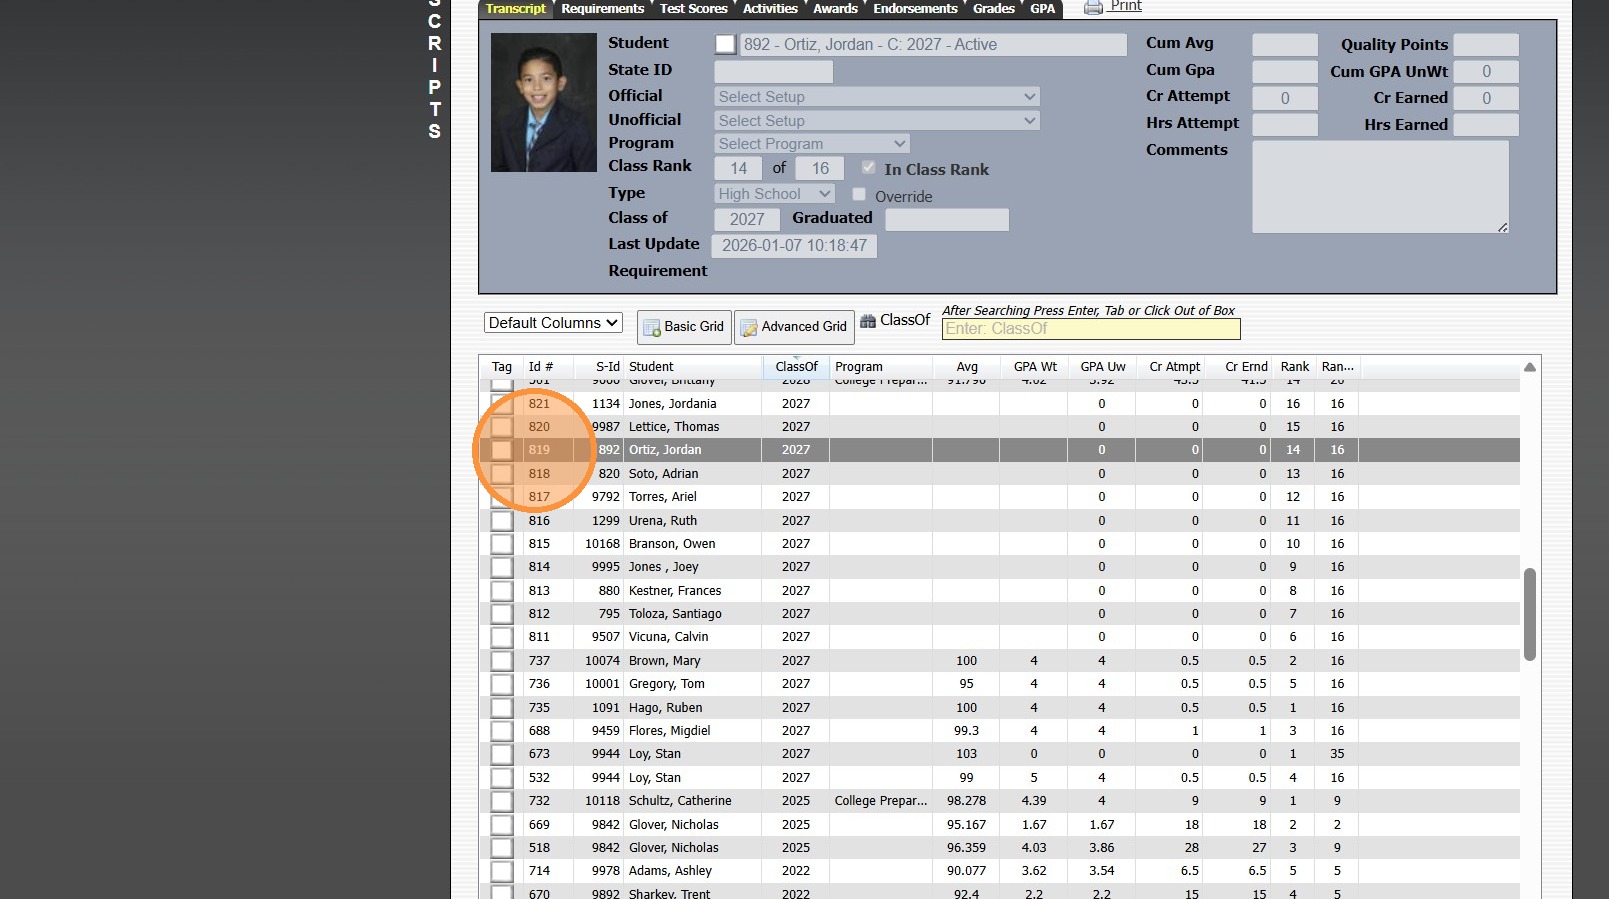Click Jordan Ortiz's student photo
This screenshot has height=899, width=1609.
tap(543, 103)
